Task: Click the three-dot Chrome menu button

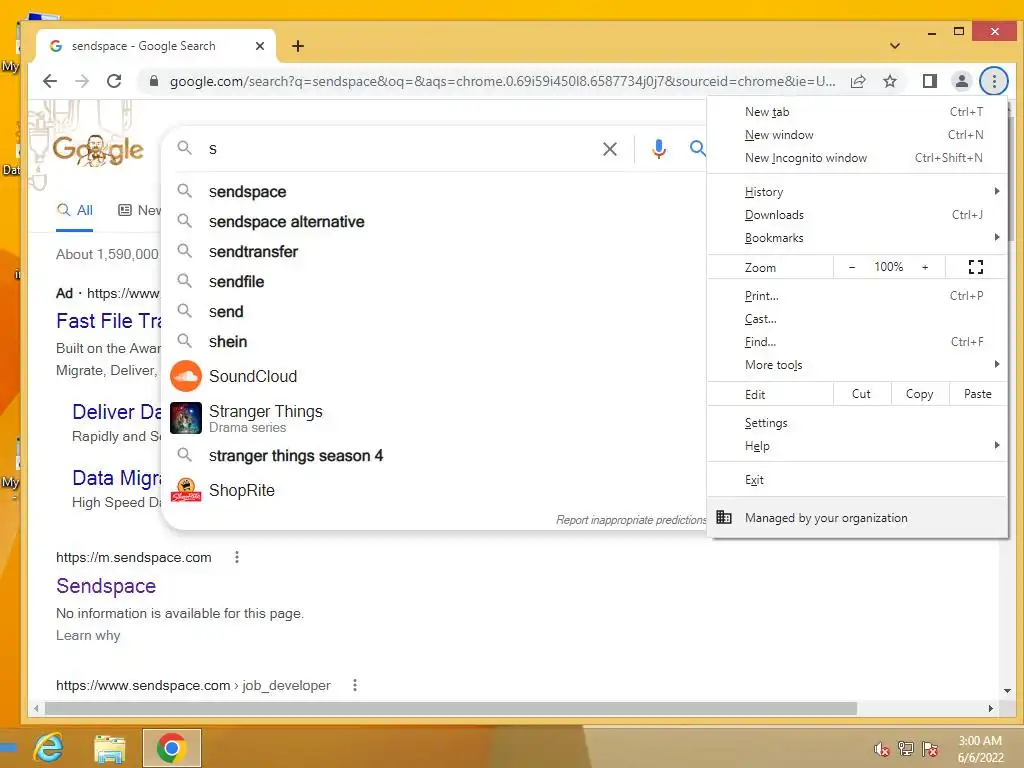Action: click(x=994, y=81)
